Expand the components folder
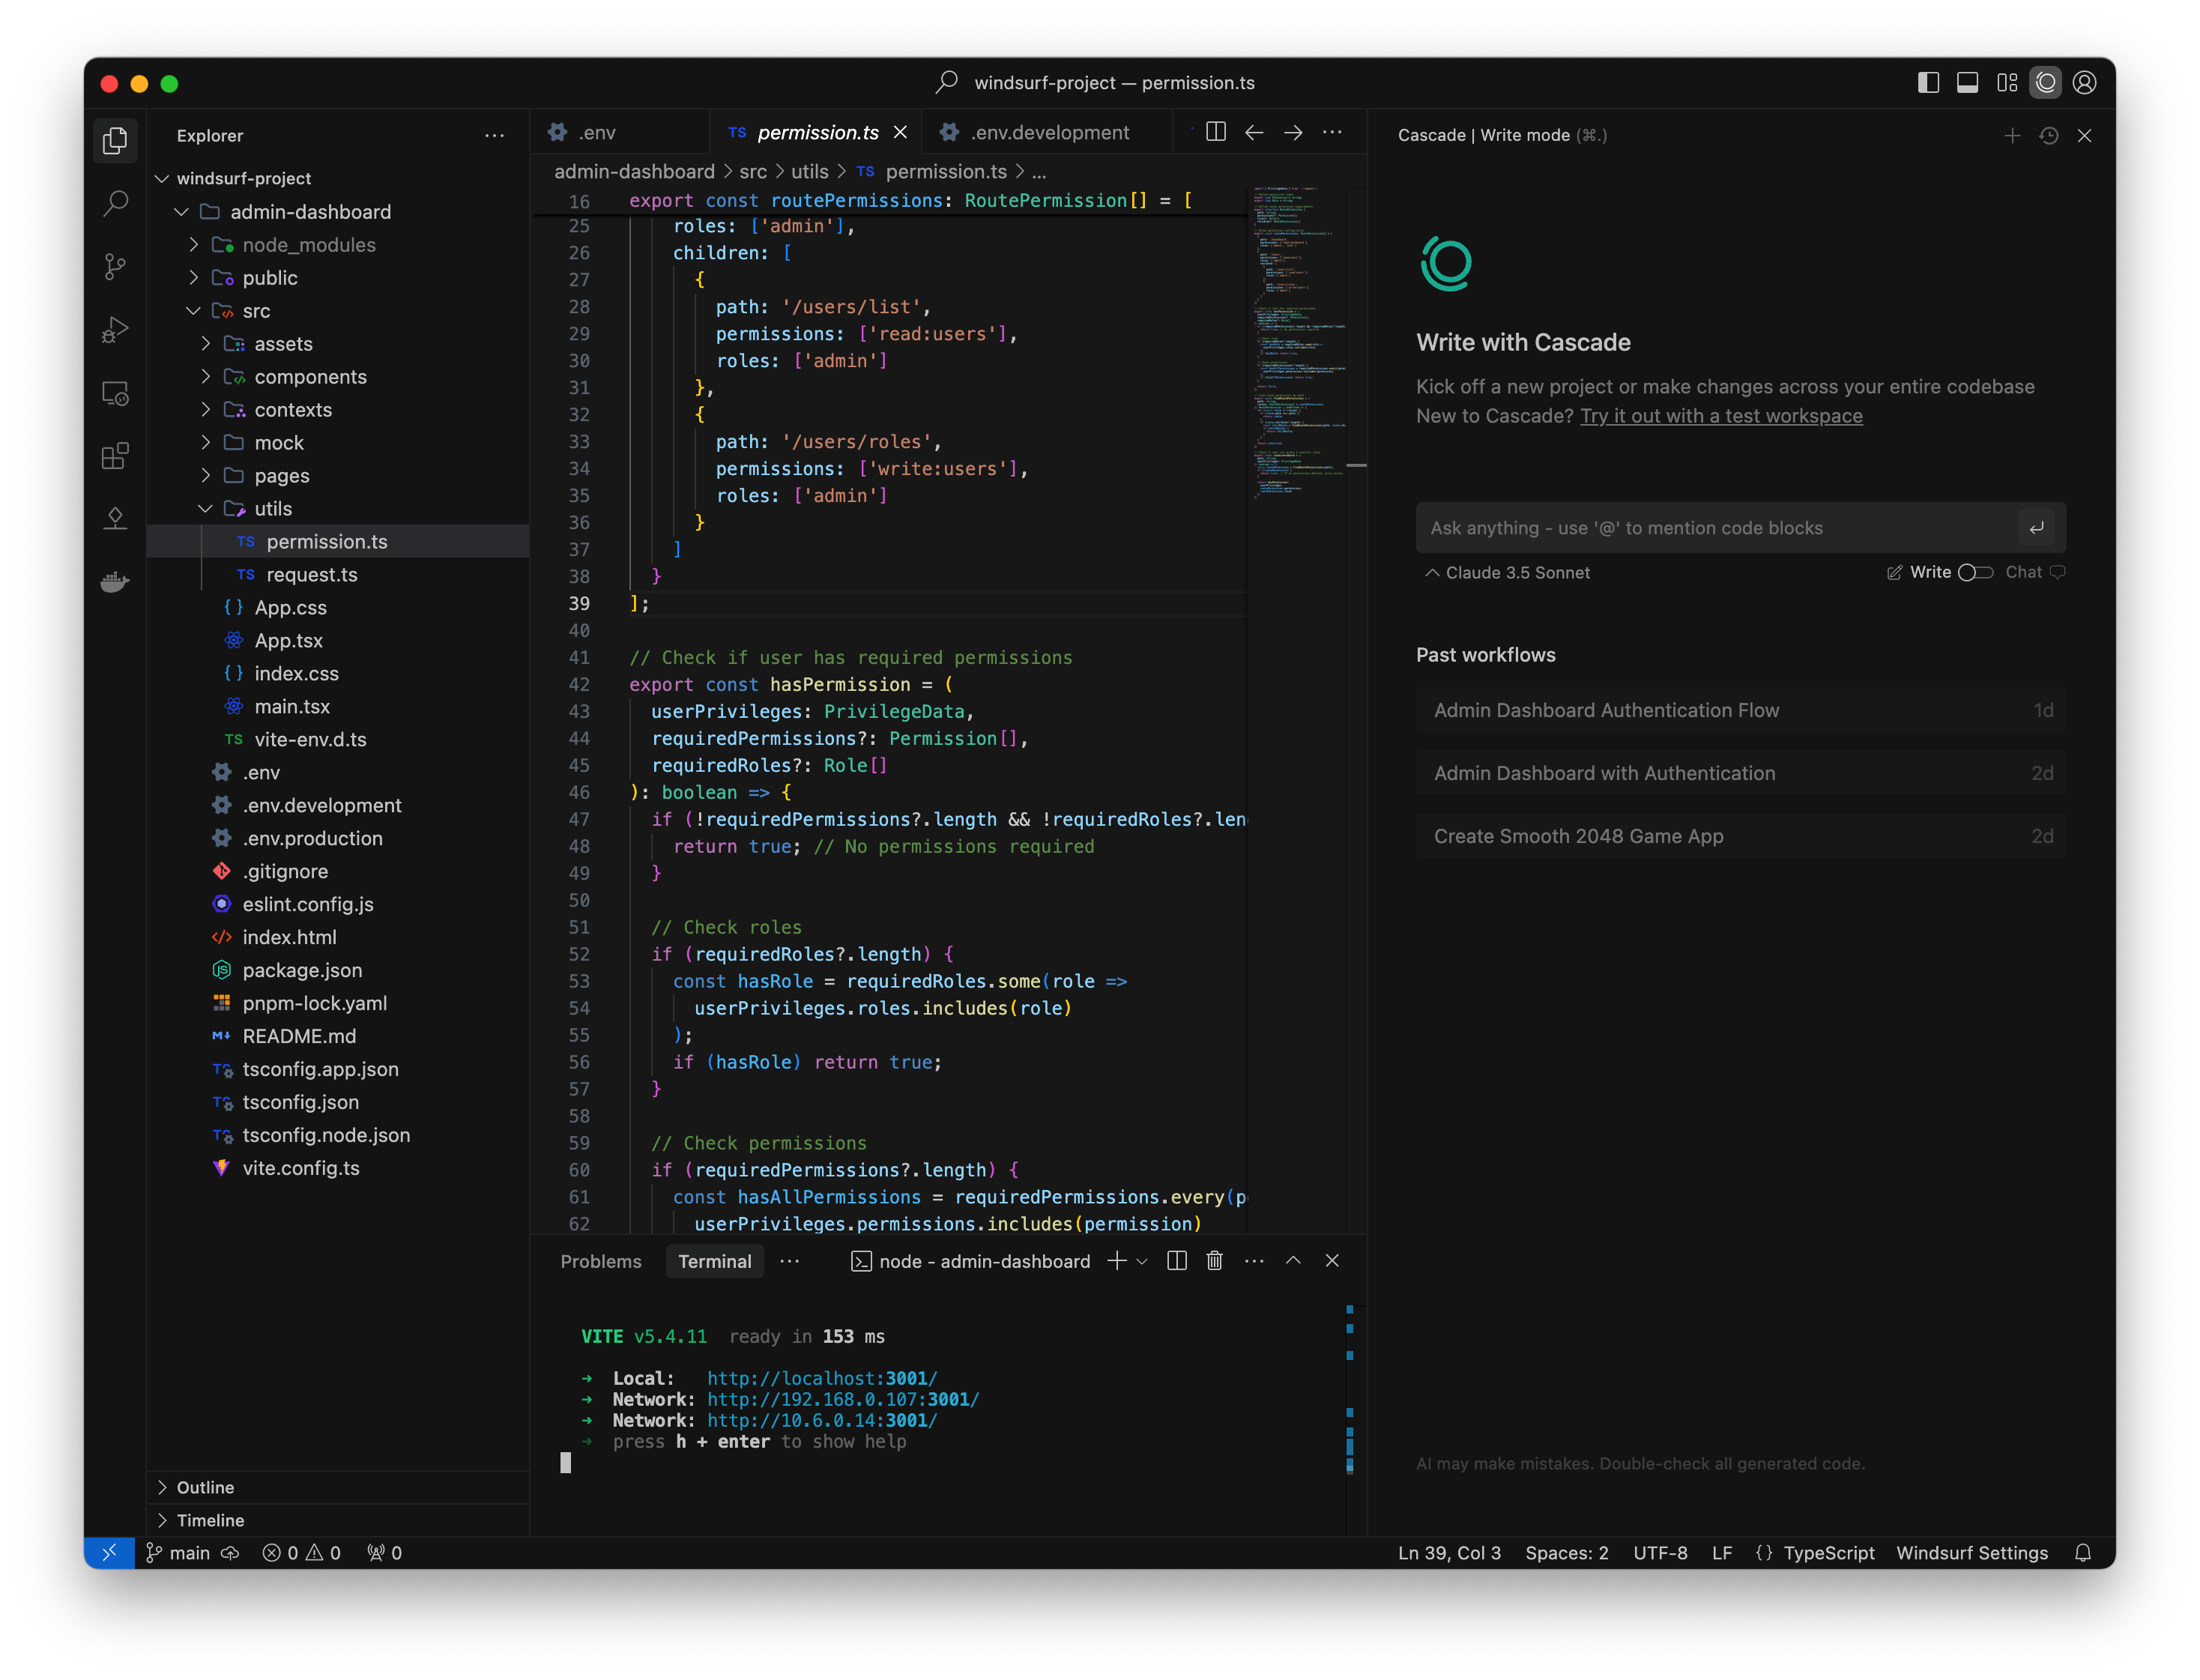This screenshot has width=2200, height=1680. (x=310, y=377)
